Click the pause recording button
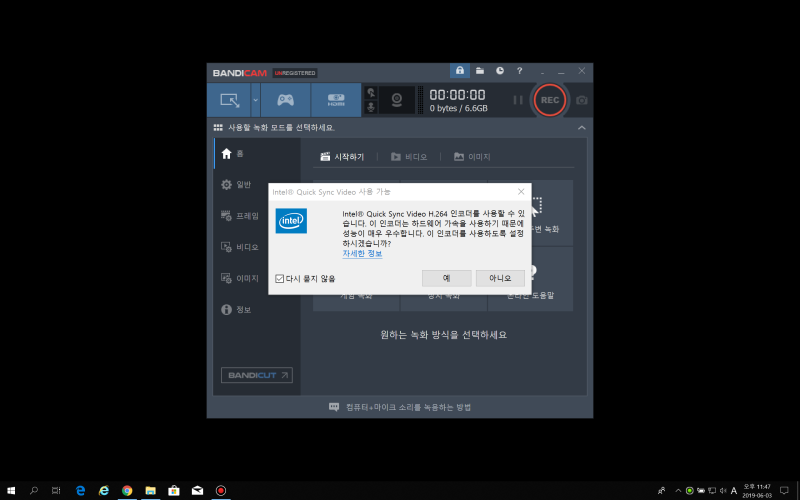Screen dimensions: 800x500 [518, 100]
